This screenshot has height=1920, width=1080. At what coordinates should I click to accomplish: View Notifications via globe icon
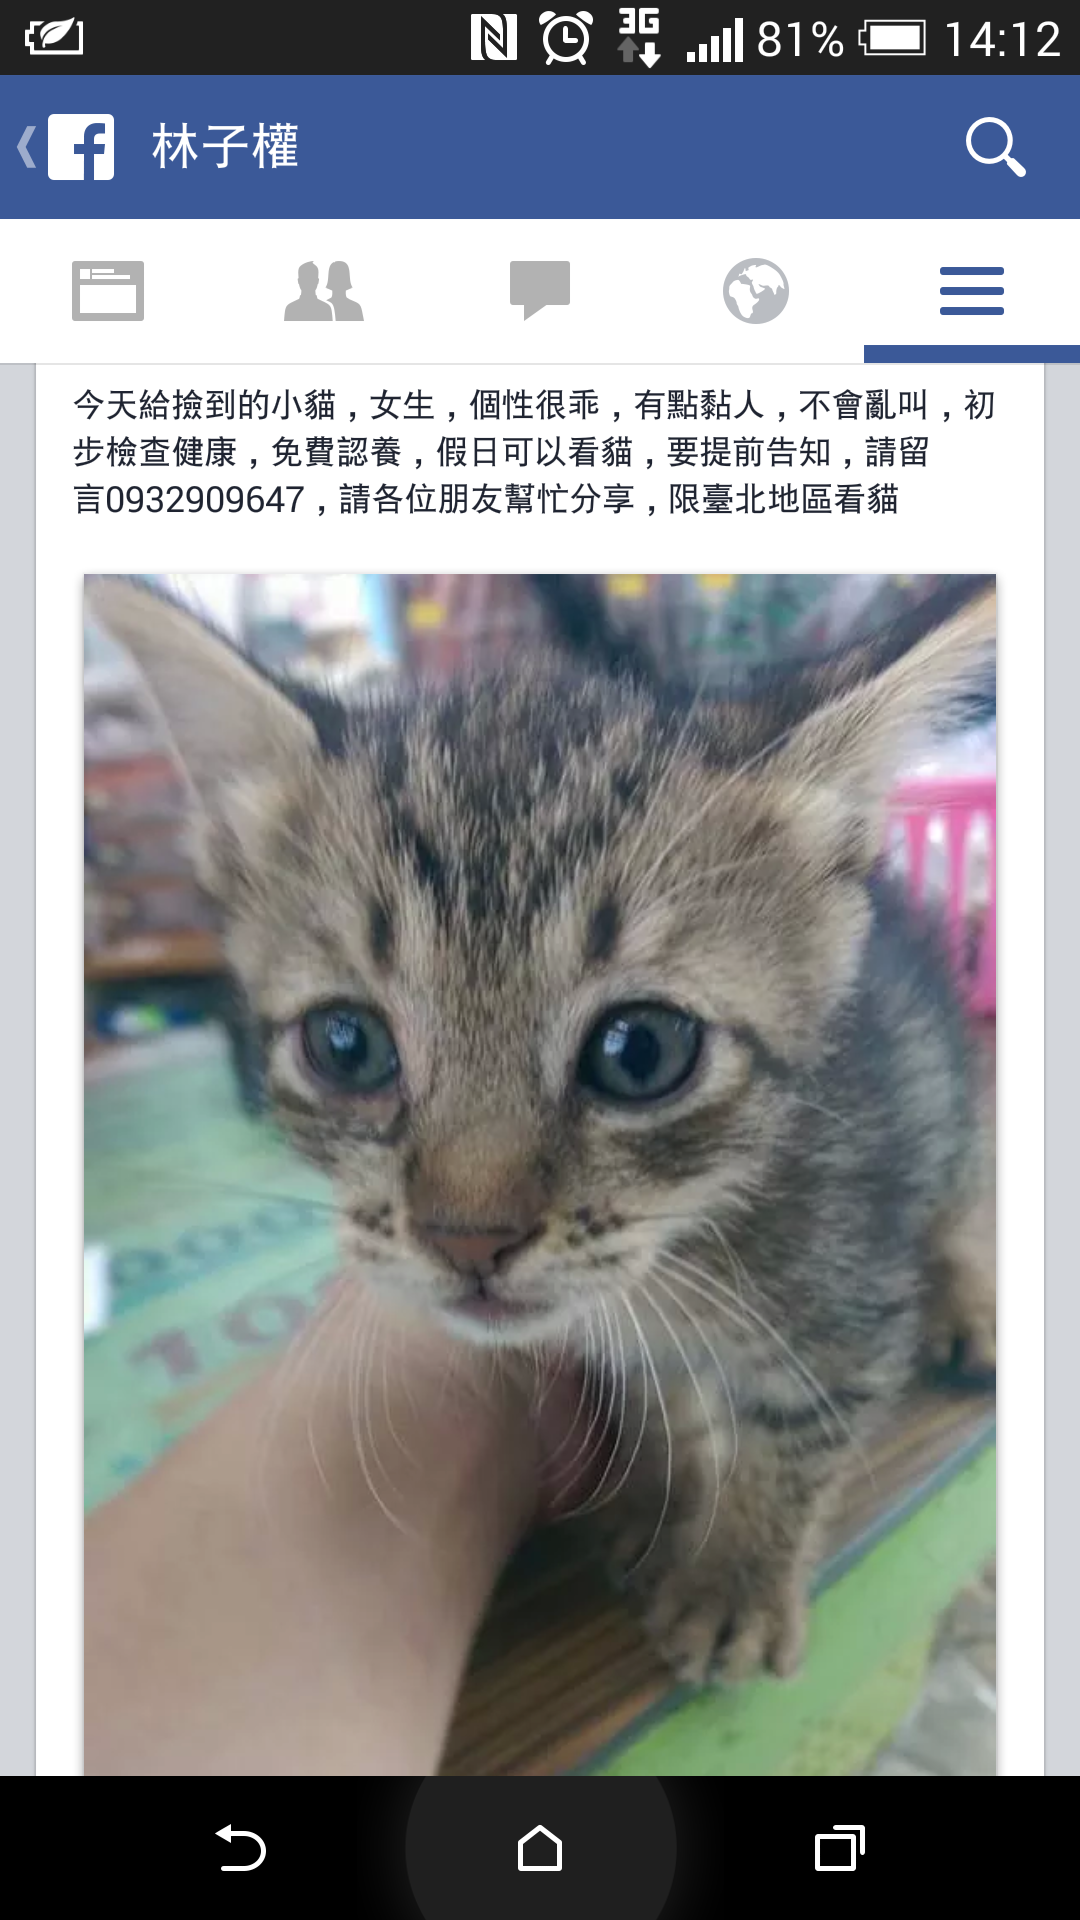756,291
